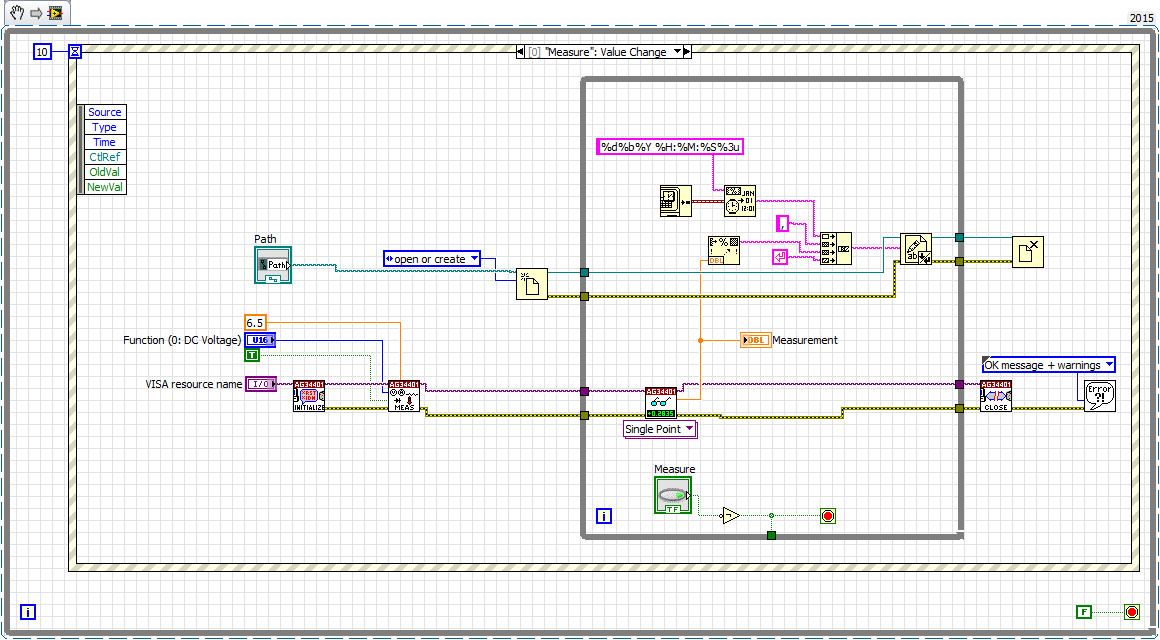Go to previous event case arrow
This screenshot has width=1160, height=640.
(521, 52)
